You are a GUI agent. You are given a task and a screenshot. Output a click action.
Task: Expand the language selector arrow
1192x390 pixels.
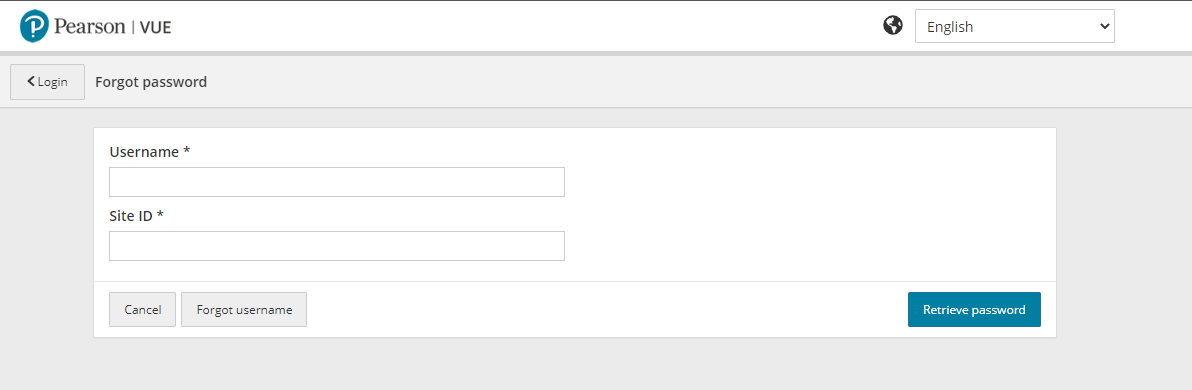pyautogui.click(x=1104, y=27)
